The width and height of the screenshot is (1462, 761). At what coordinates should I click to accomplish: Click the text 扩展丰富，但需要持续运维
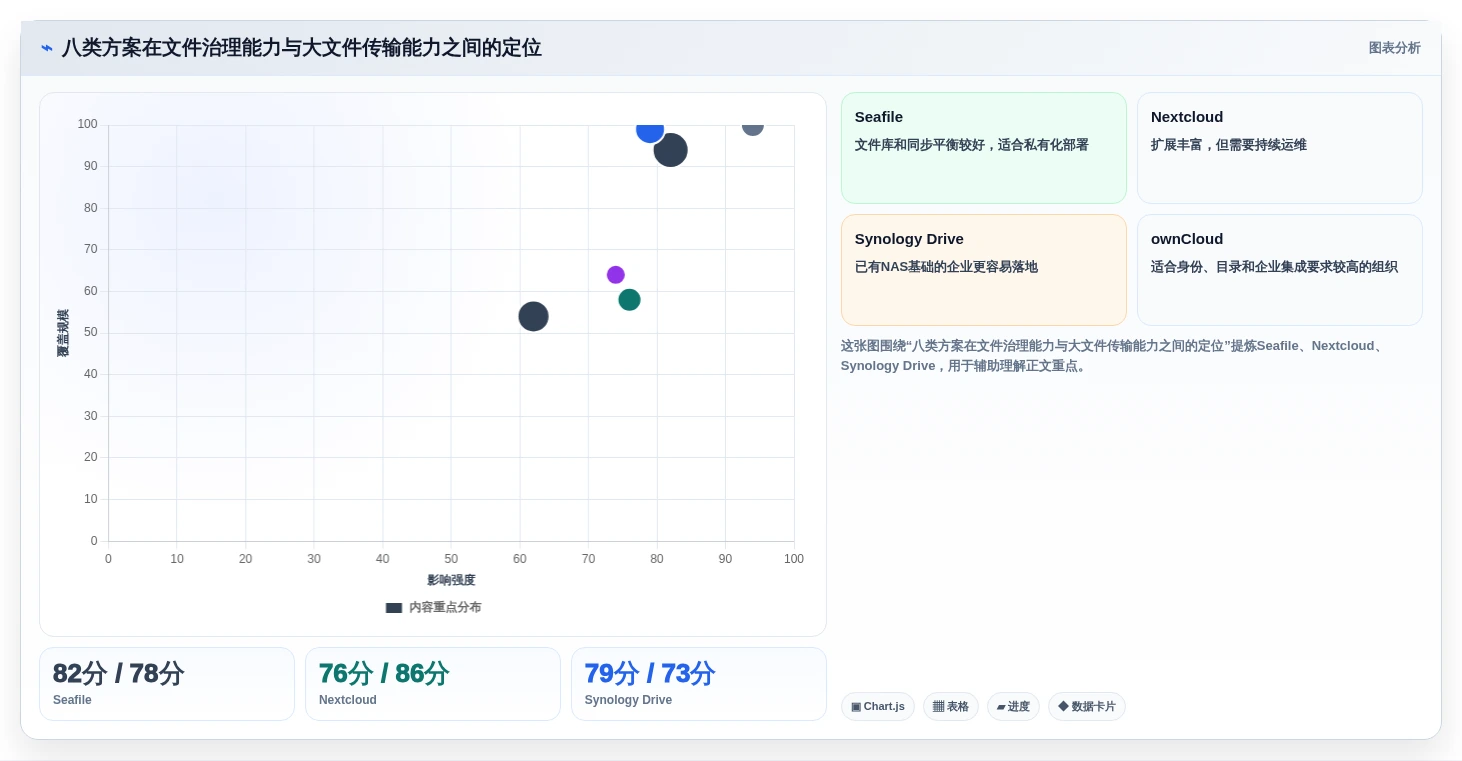pos(1229,145)
